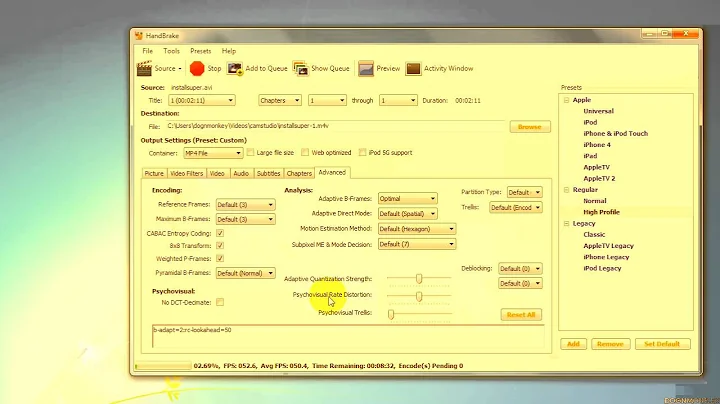
Task: Click the Reset All button
Action: click(521, 315)
